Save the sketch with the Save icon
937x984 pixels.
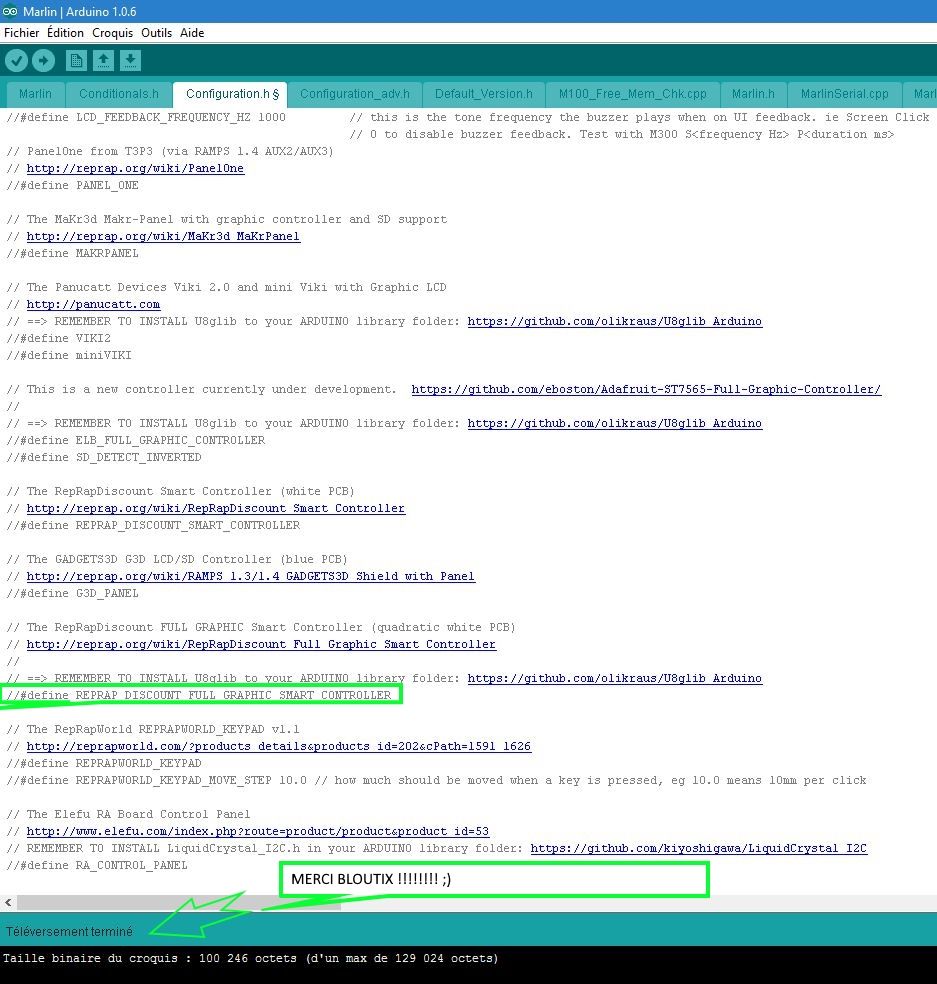click(x=130, y=61)
